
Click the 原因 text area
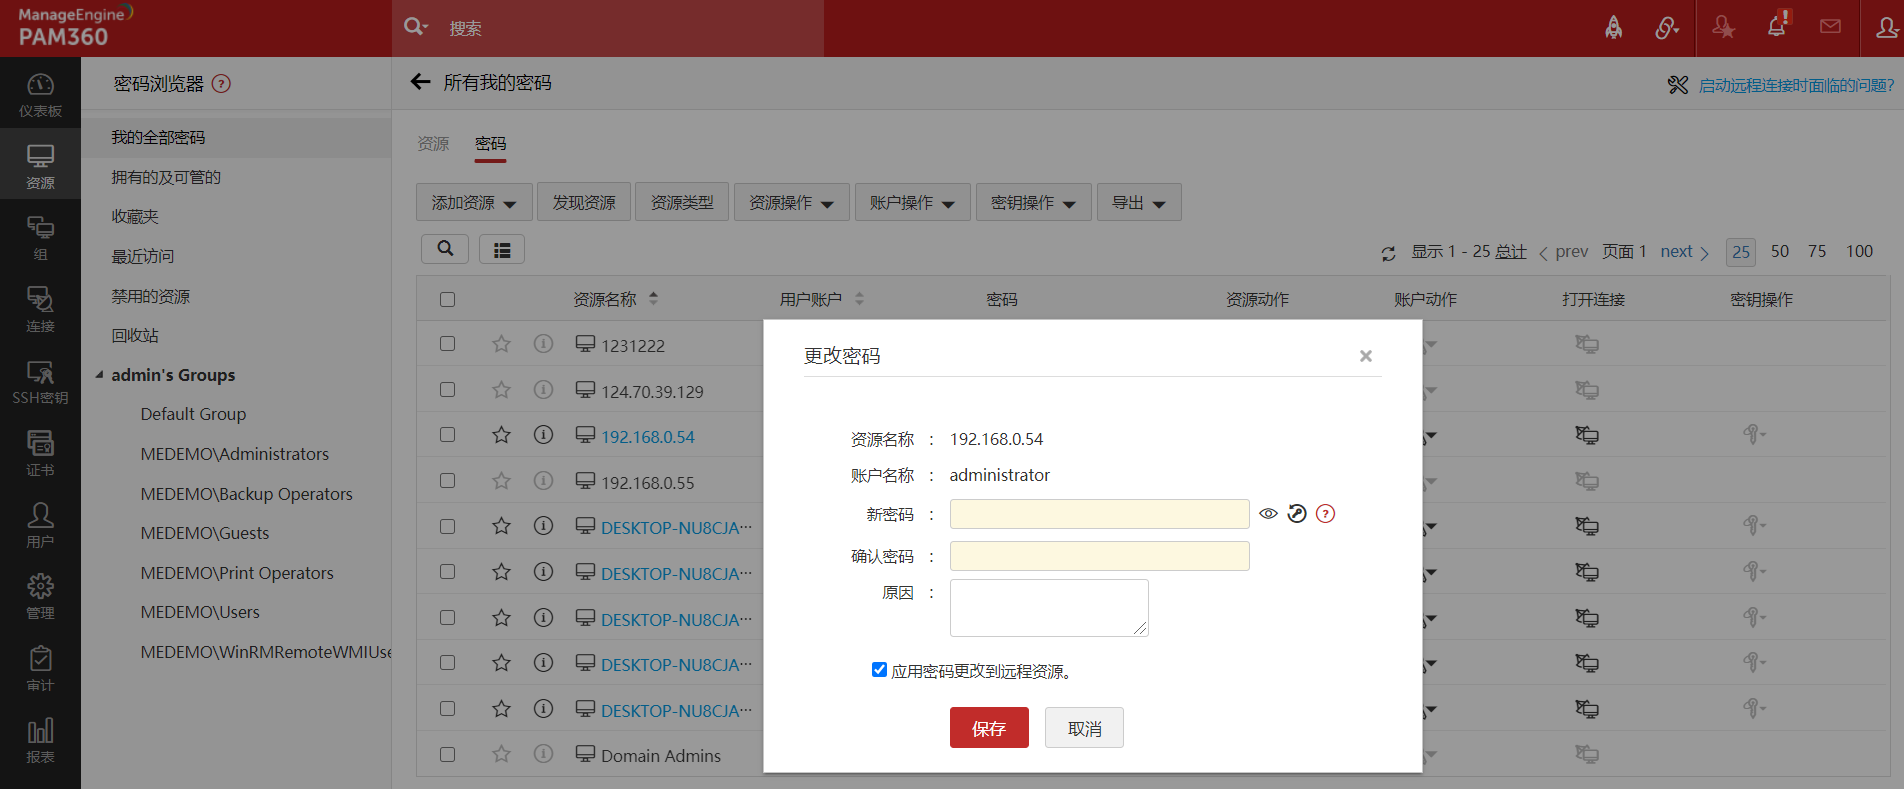click(1049, 608)
